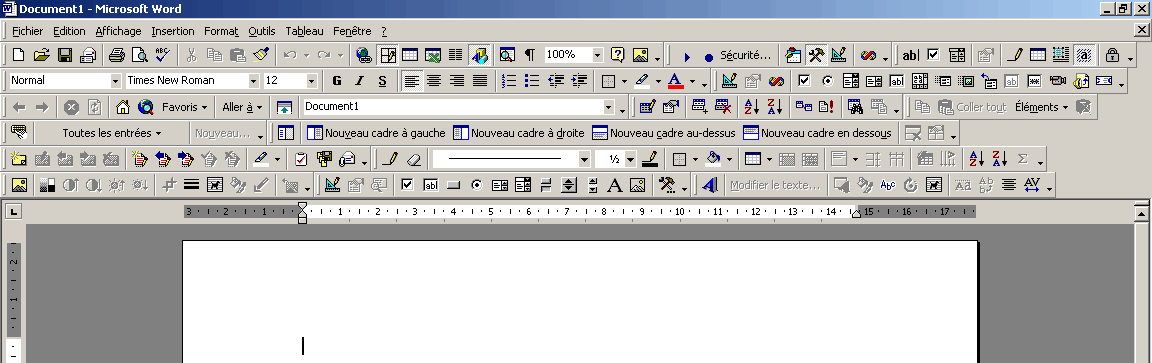Screen dimensions: 1152x363
Task: Insert WordArt with the slanted A icon
Action: 710,185
